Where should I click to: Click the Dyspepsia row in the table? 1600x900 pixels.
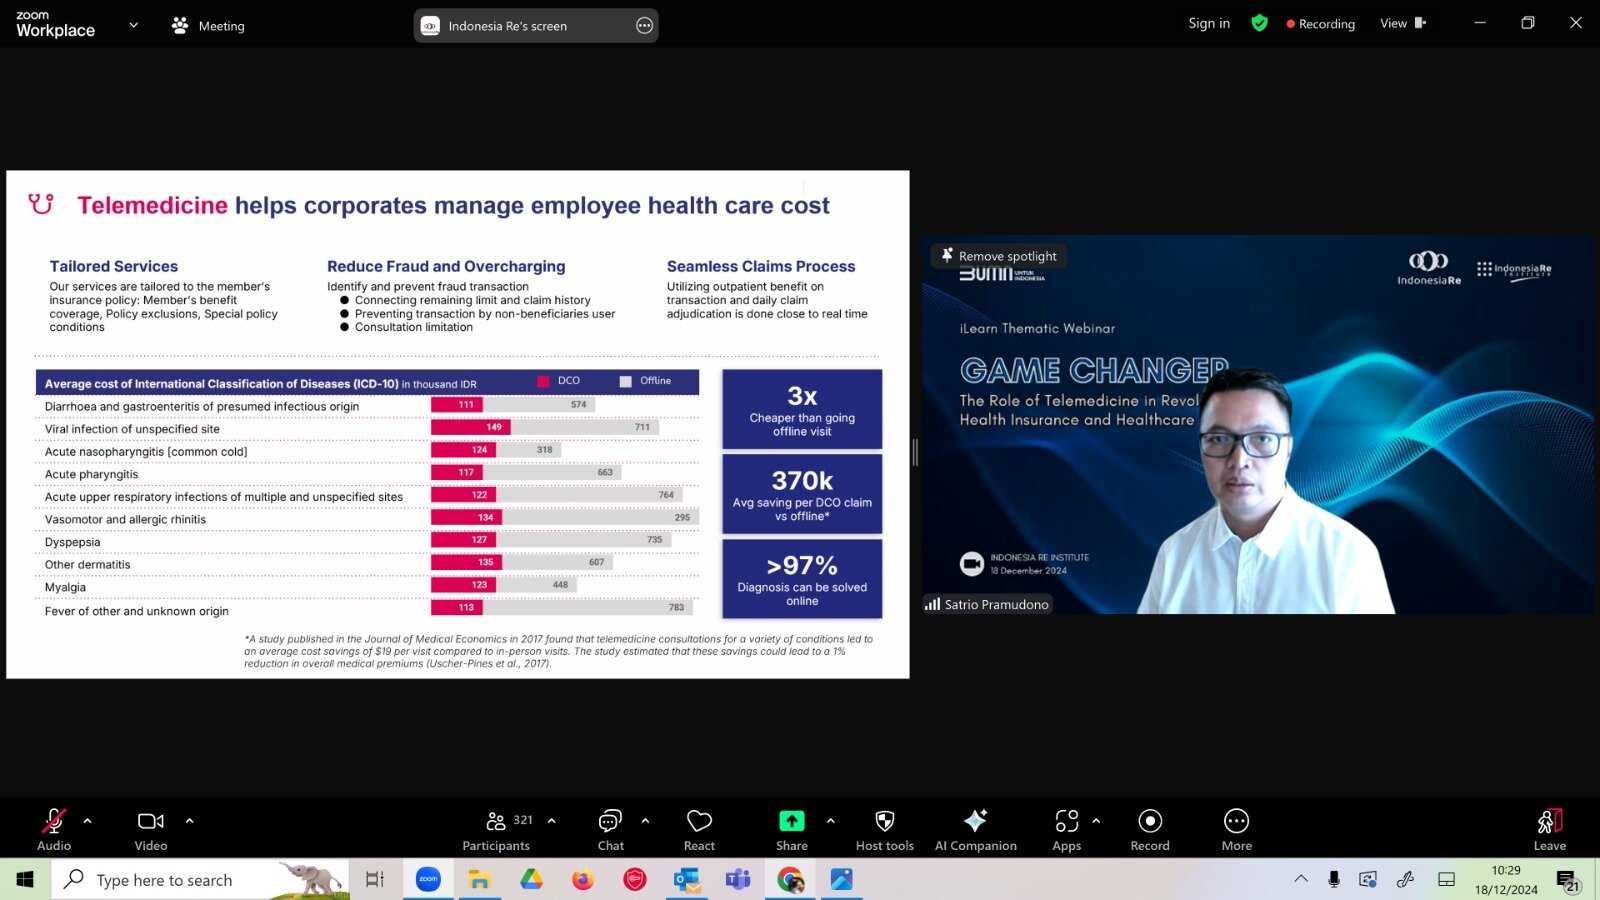(x=366, y=541)
